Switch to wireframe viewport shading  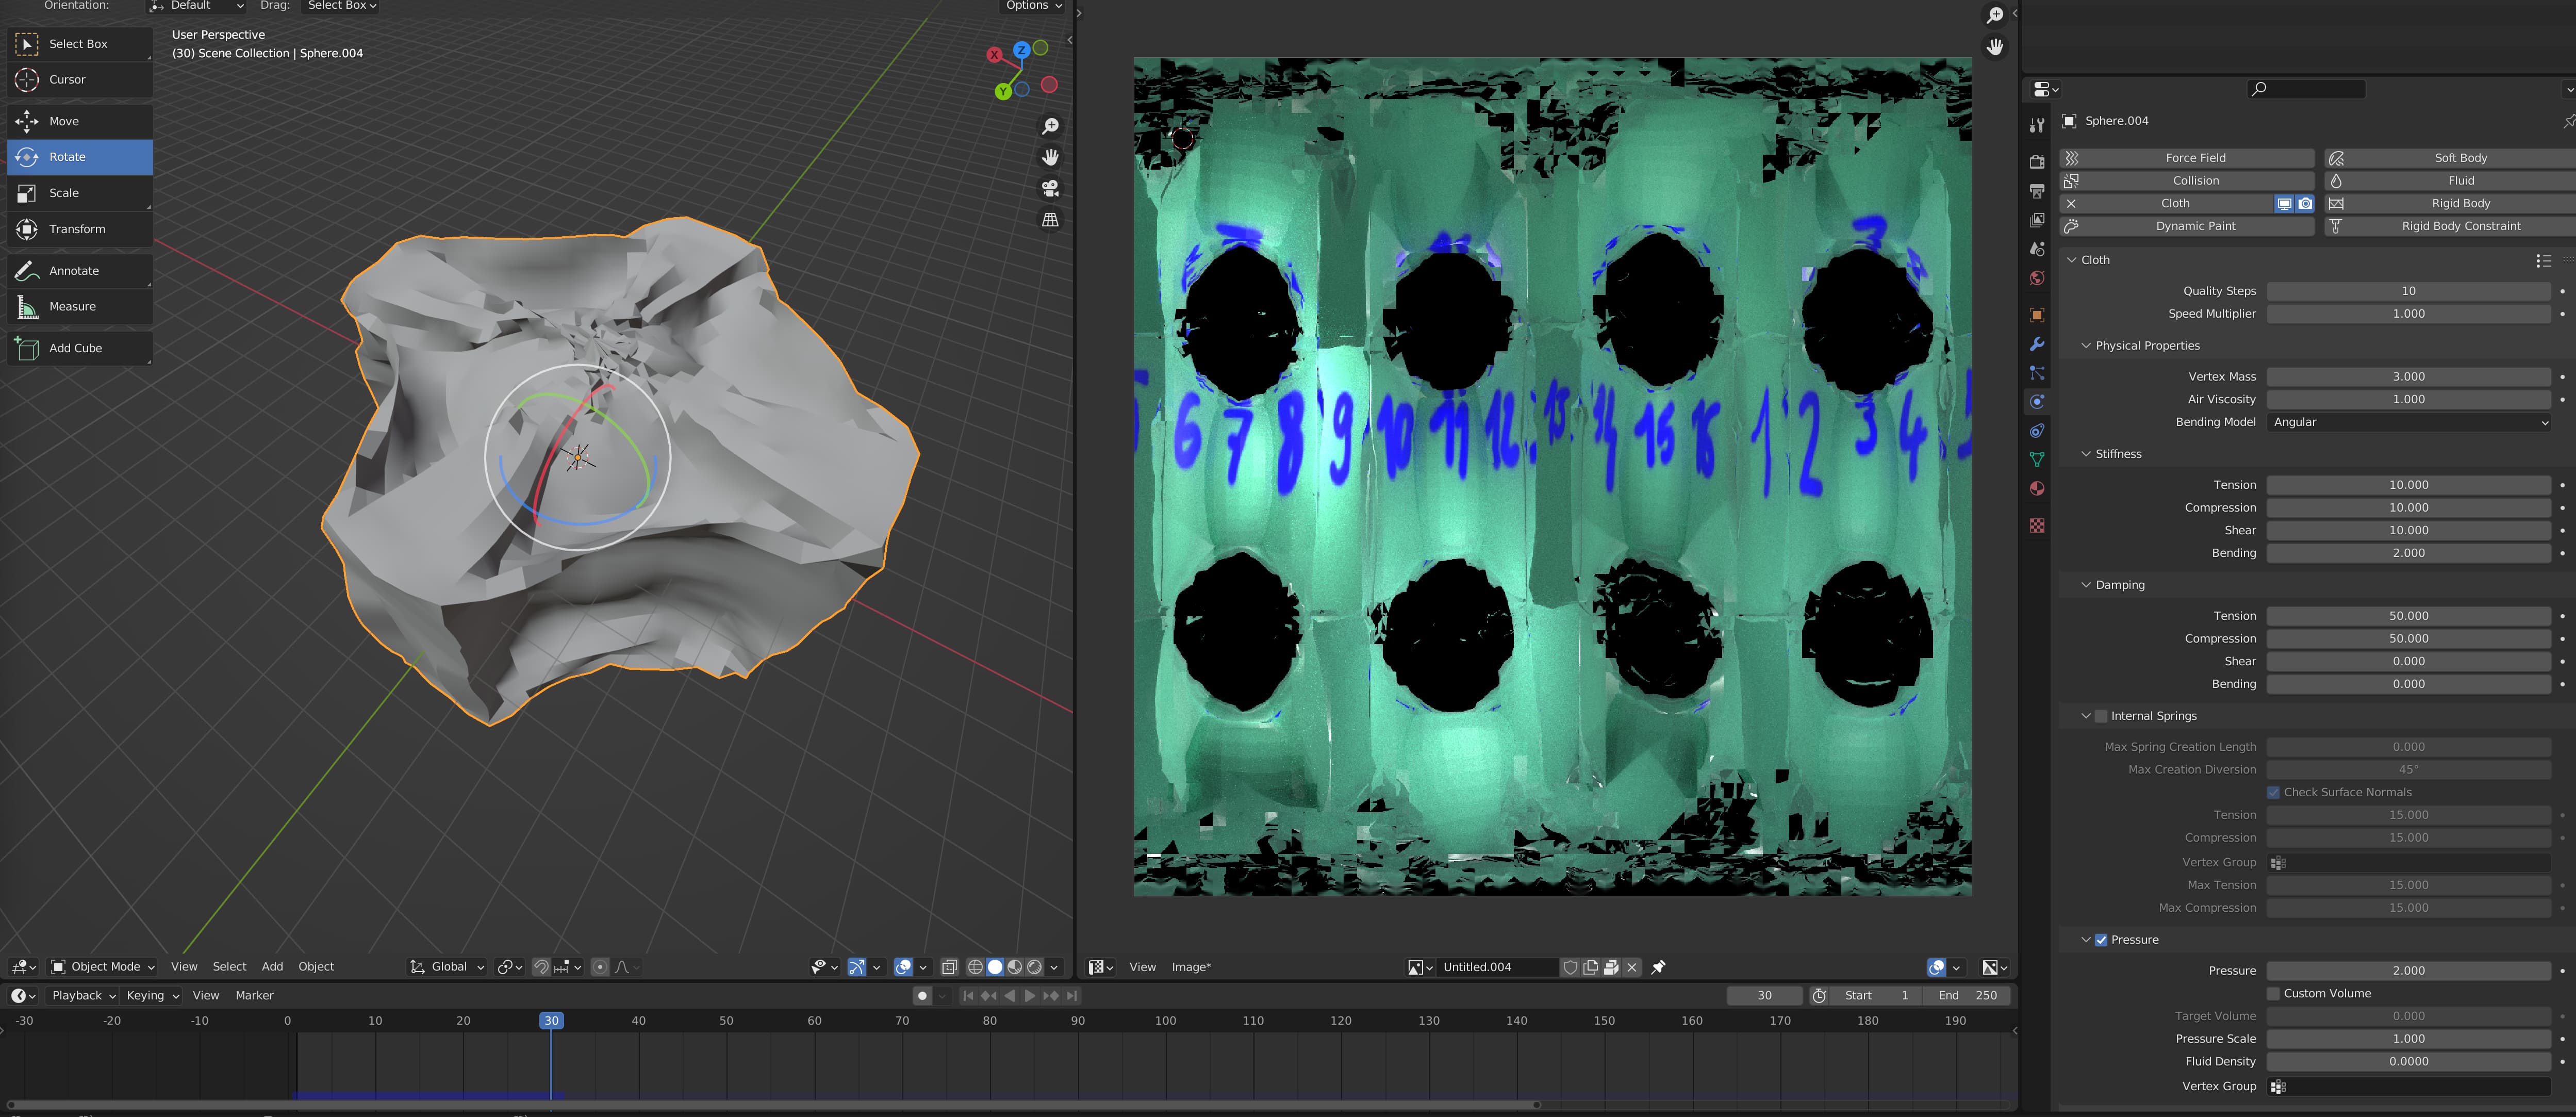[x=975, y=967]
